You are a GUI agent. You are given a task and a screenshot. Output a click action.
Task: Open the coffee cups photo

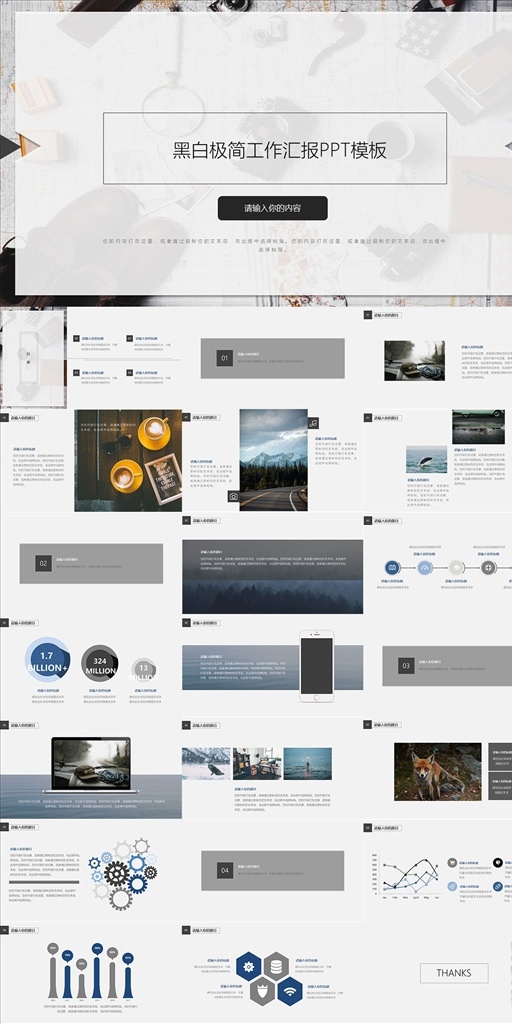pyautogui.click(x=128, y=460)
